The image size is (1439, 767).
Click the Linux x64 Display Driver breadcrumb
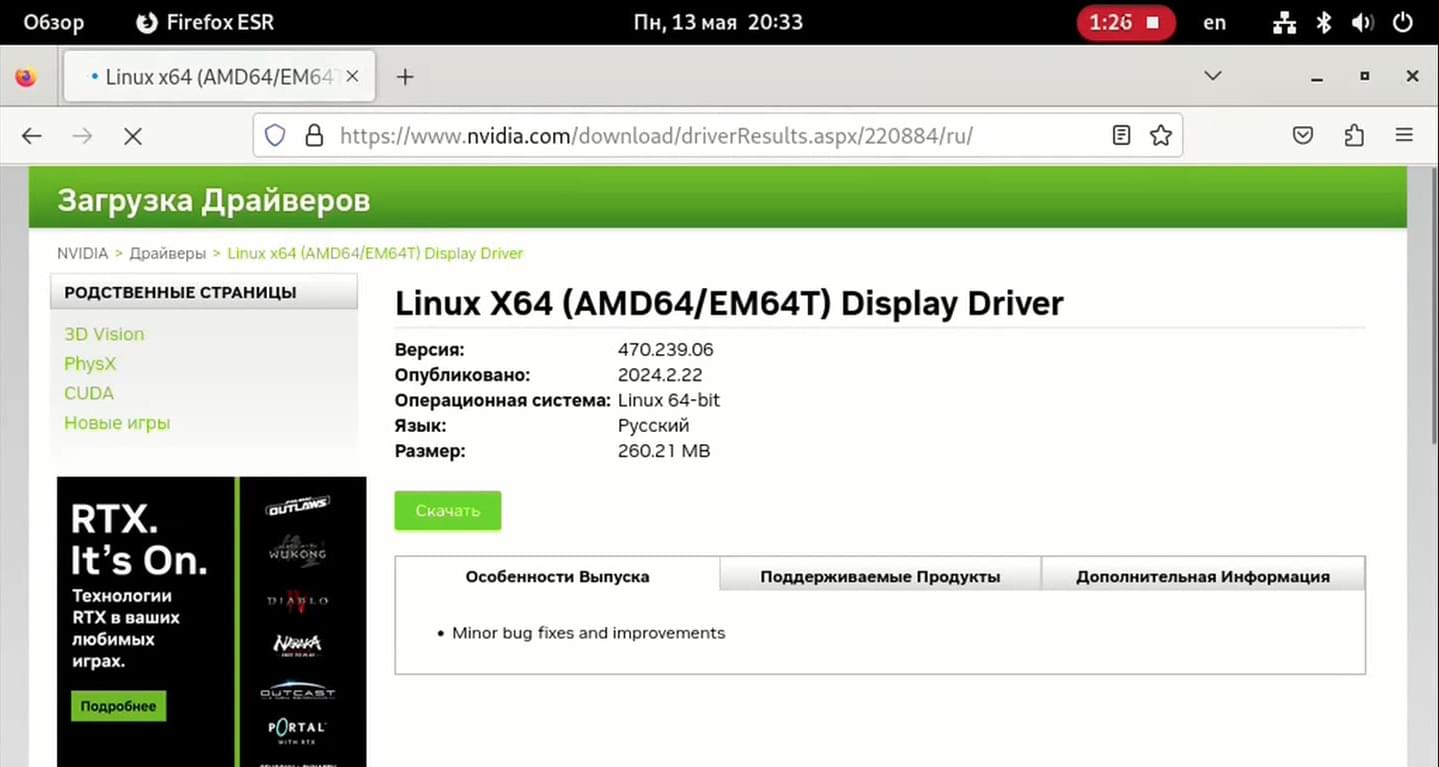click(x=375, y=253)
